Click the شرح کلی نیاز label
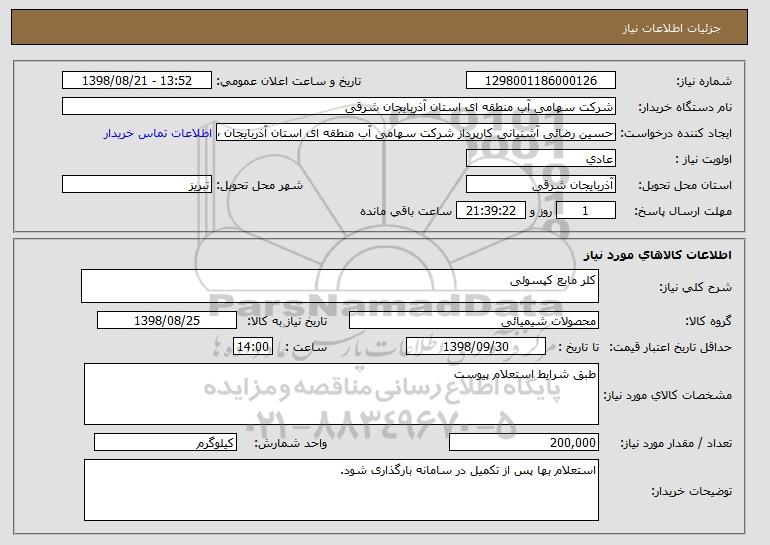The width and height of the screenshot is (770, 545). point(695,287)
